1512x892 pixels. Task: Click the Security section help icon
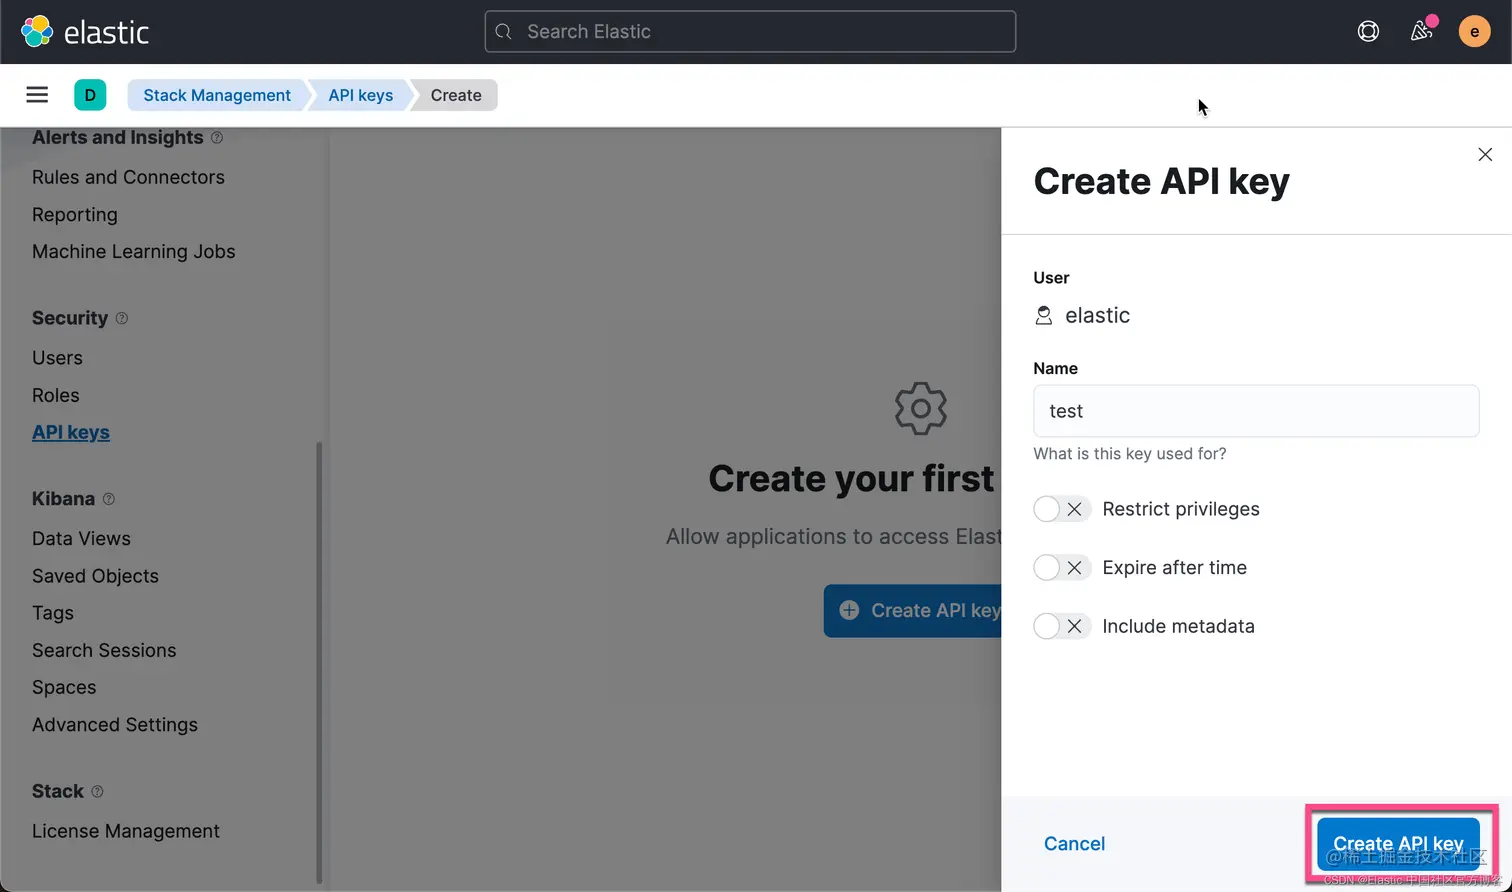pos(122,318)
